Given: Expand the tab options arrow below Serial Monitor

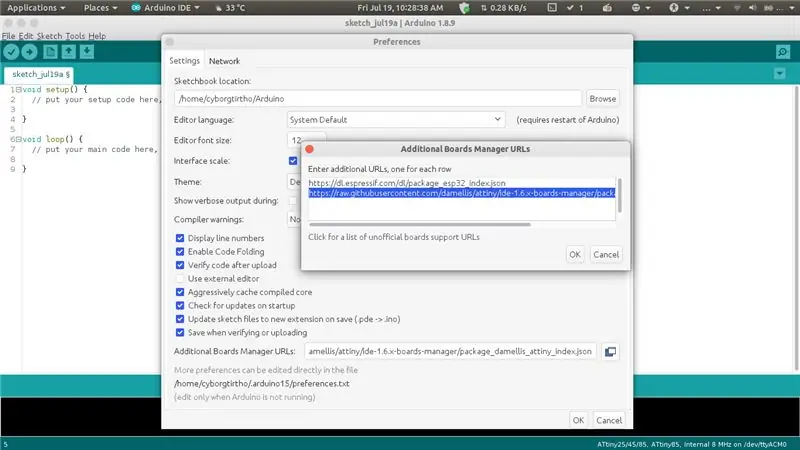Looking at the screenshot, I should tap(780, 74).
